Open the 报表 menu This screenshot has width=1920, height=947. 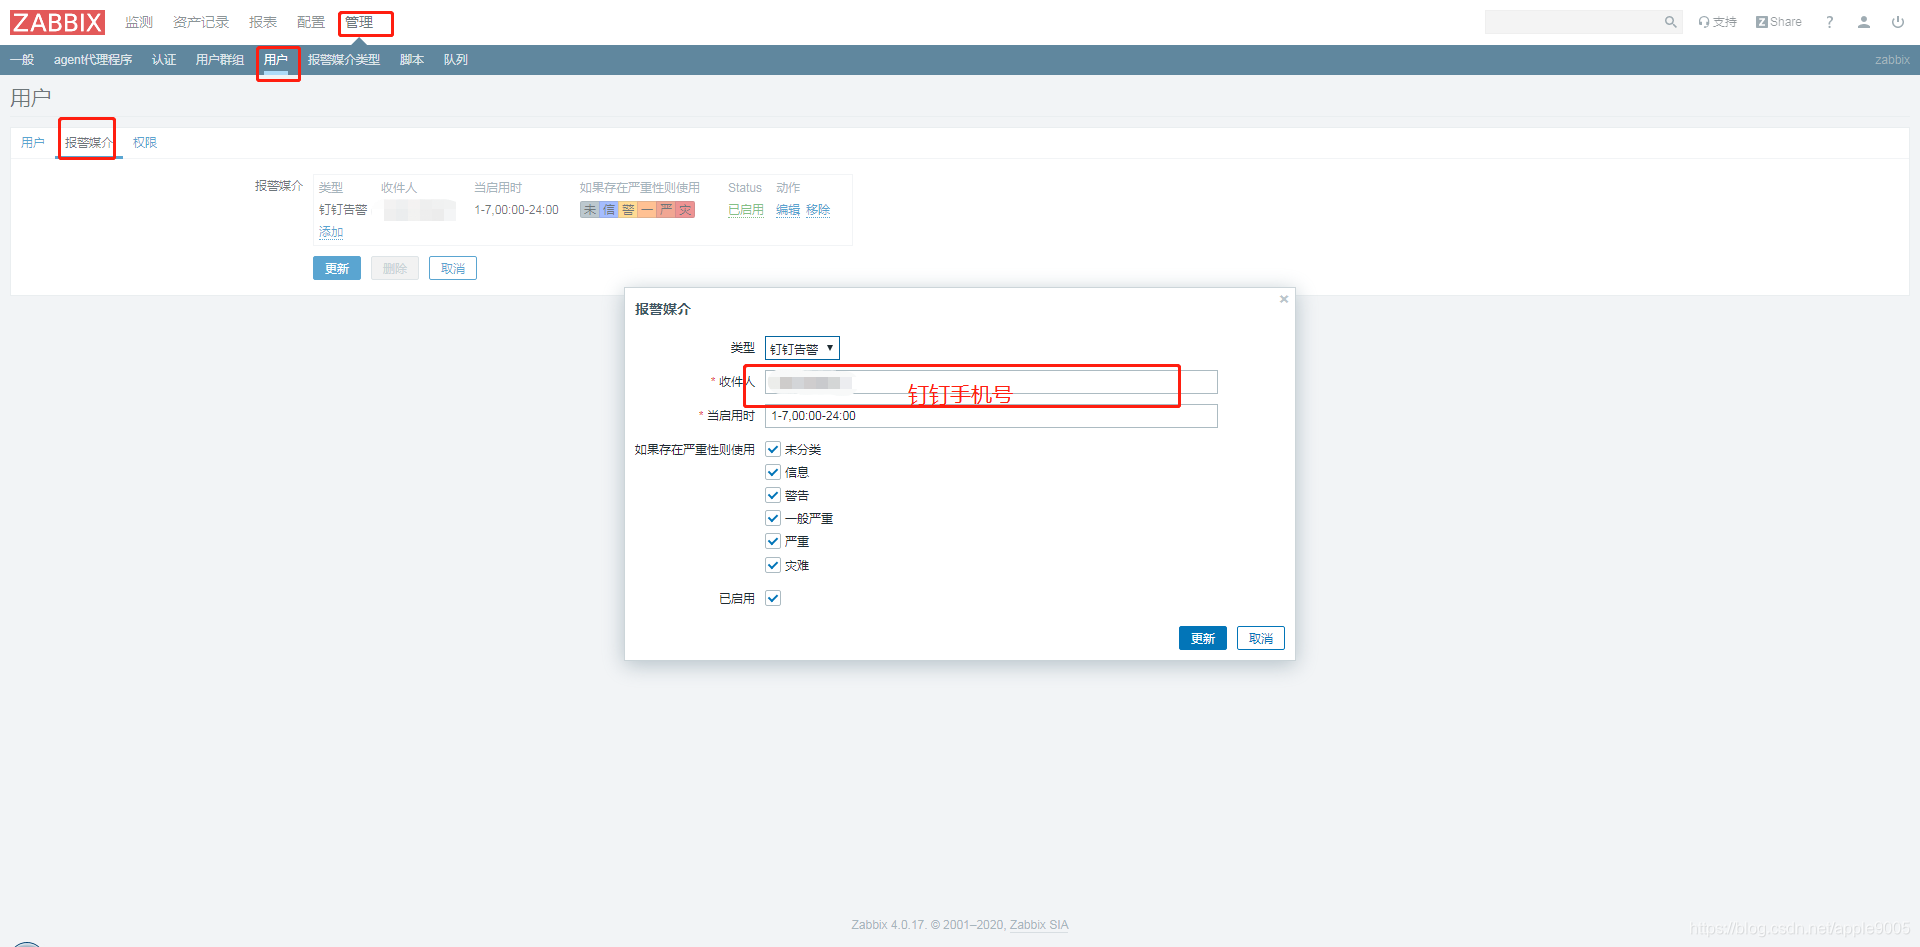263,22
